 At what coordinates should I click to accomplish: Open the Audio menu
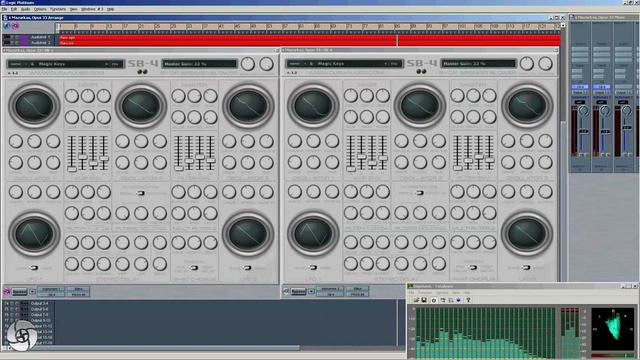(x=25, y=9)
